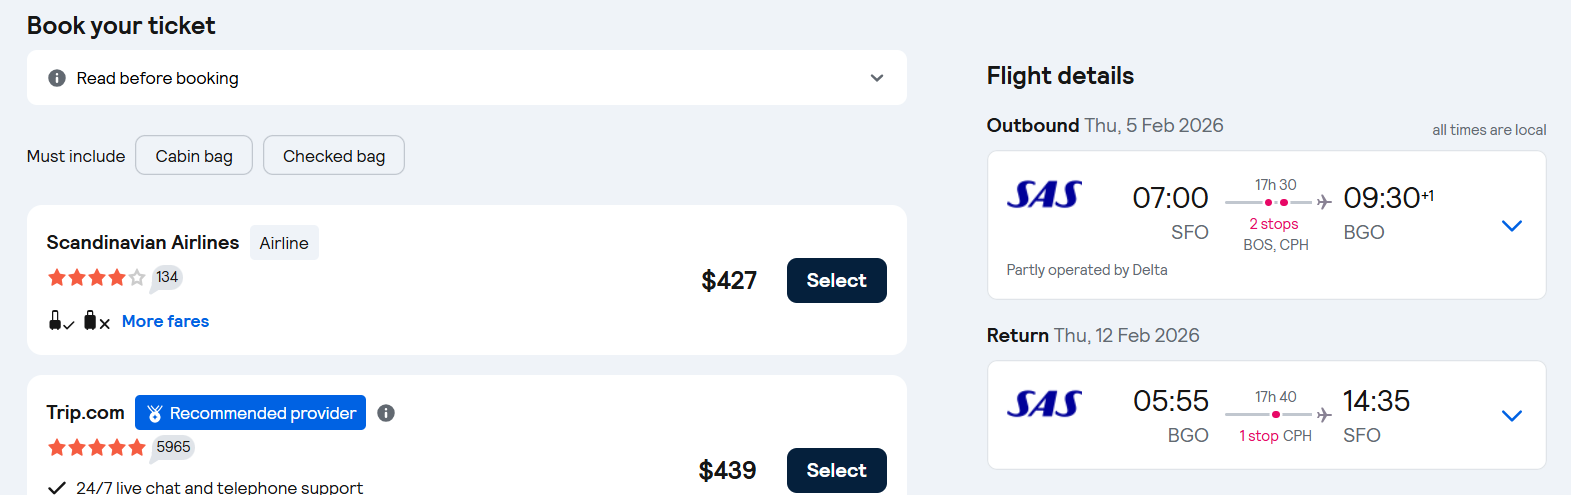
Task: Click the Trip.com five-star rating
Action: click(96, 447)
